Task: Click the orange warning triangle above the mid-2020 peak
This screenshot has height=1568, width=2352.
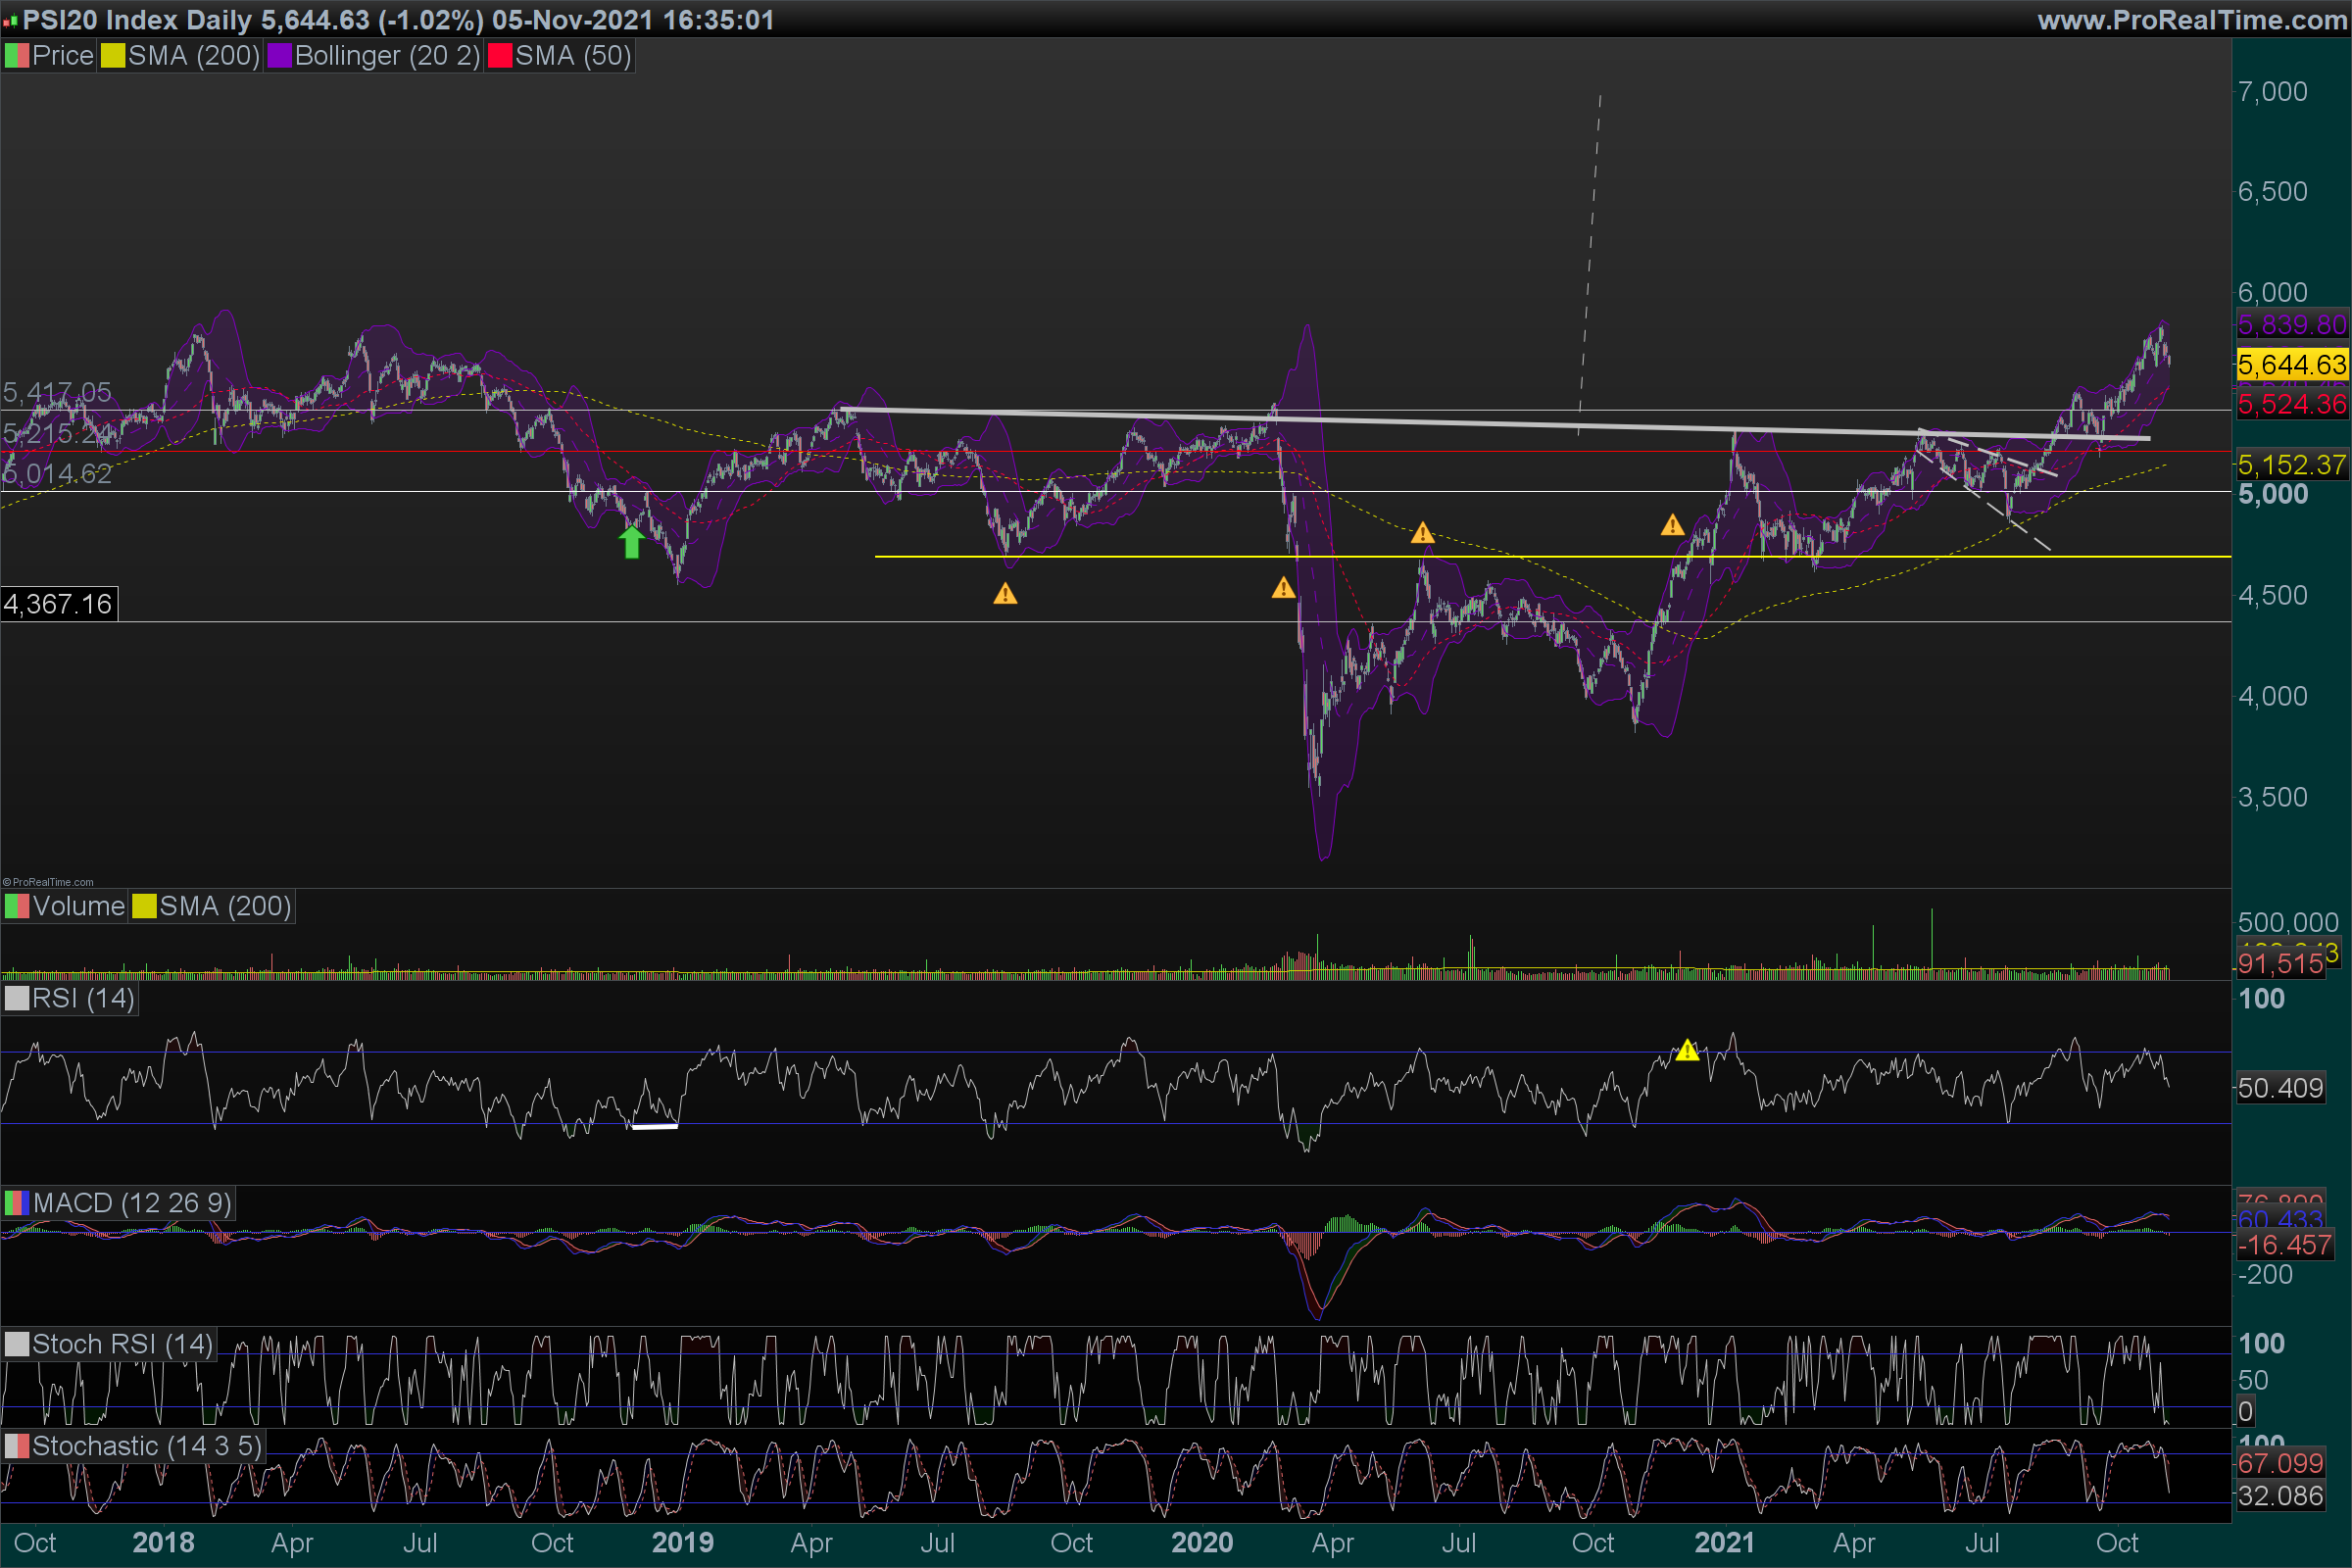Action: 1422,533
